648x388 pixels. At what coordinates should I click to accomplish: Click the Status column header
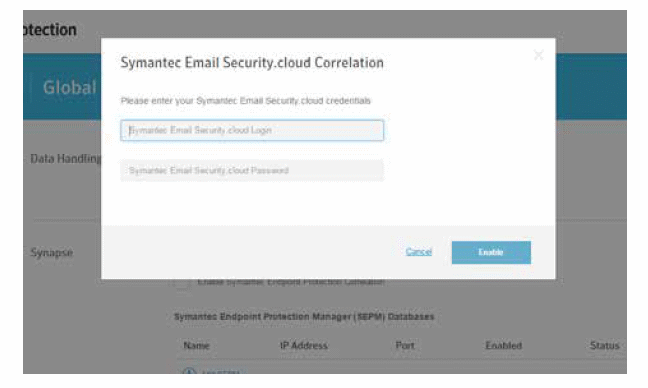click(x=605, y=345)
